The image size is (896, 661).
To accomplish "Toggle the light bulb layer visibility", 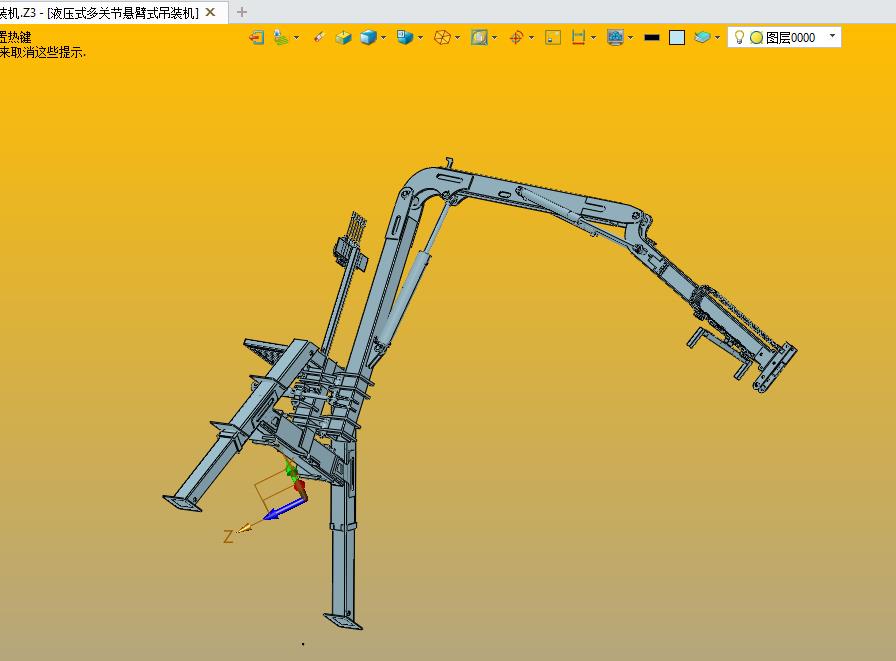I will [x=739, y=37].
